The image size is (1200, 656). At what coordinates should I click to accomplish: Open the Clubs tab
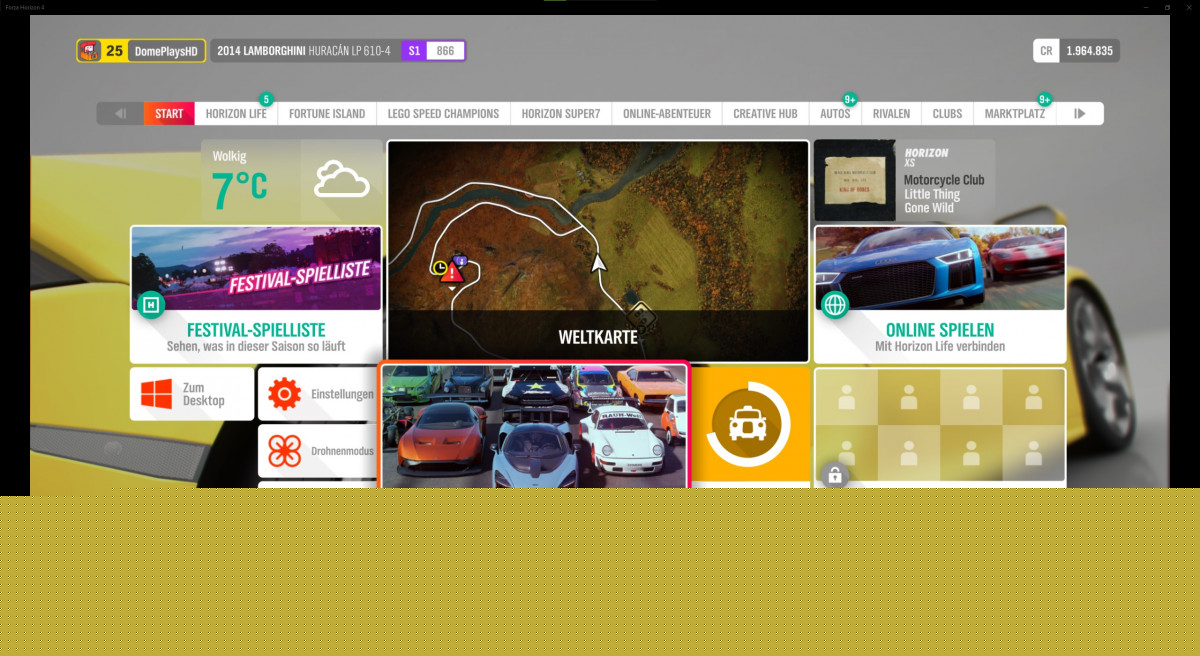(x=947, y=114)
